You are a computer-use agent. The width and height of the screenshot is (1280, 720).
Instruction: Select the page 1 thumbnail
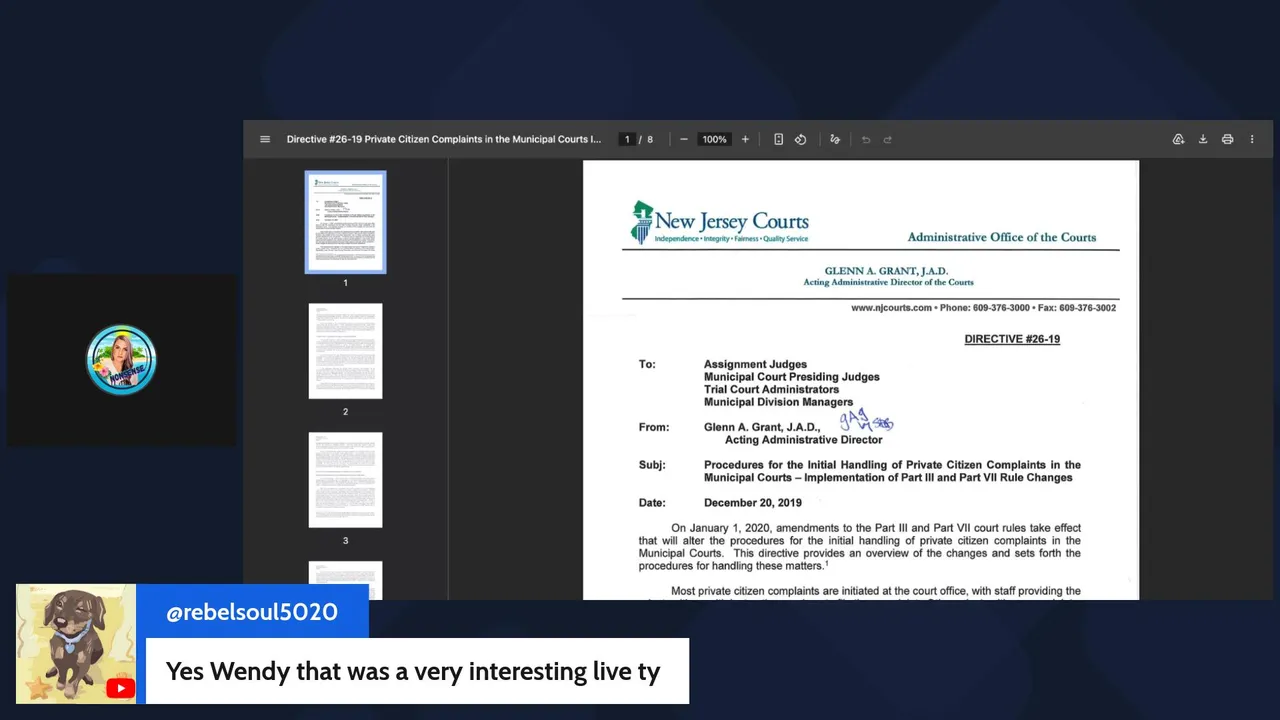[x=345, y=222]
